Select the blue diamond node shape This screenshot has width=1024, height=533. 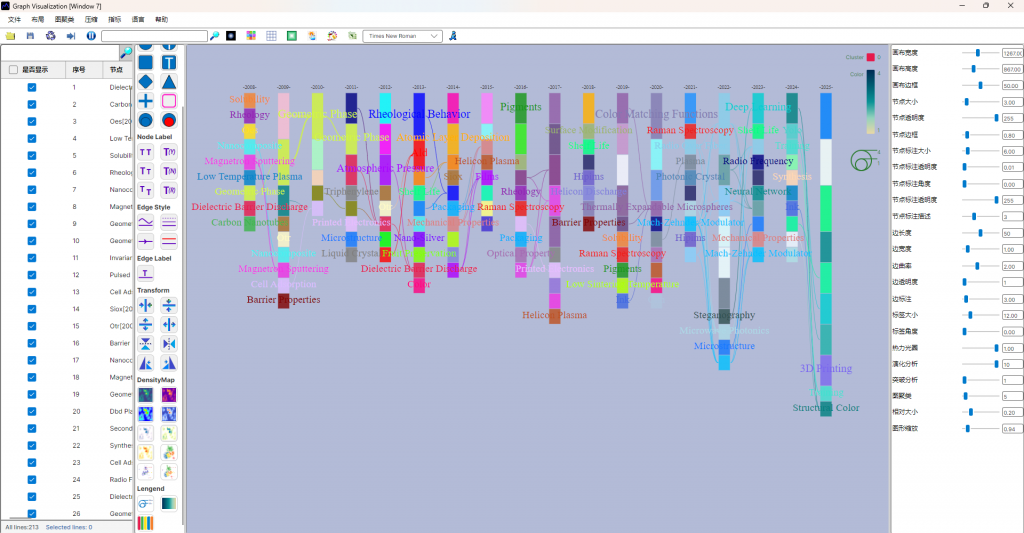pyautogui.click(x=146, y=81)
